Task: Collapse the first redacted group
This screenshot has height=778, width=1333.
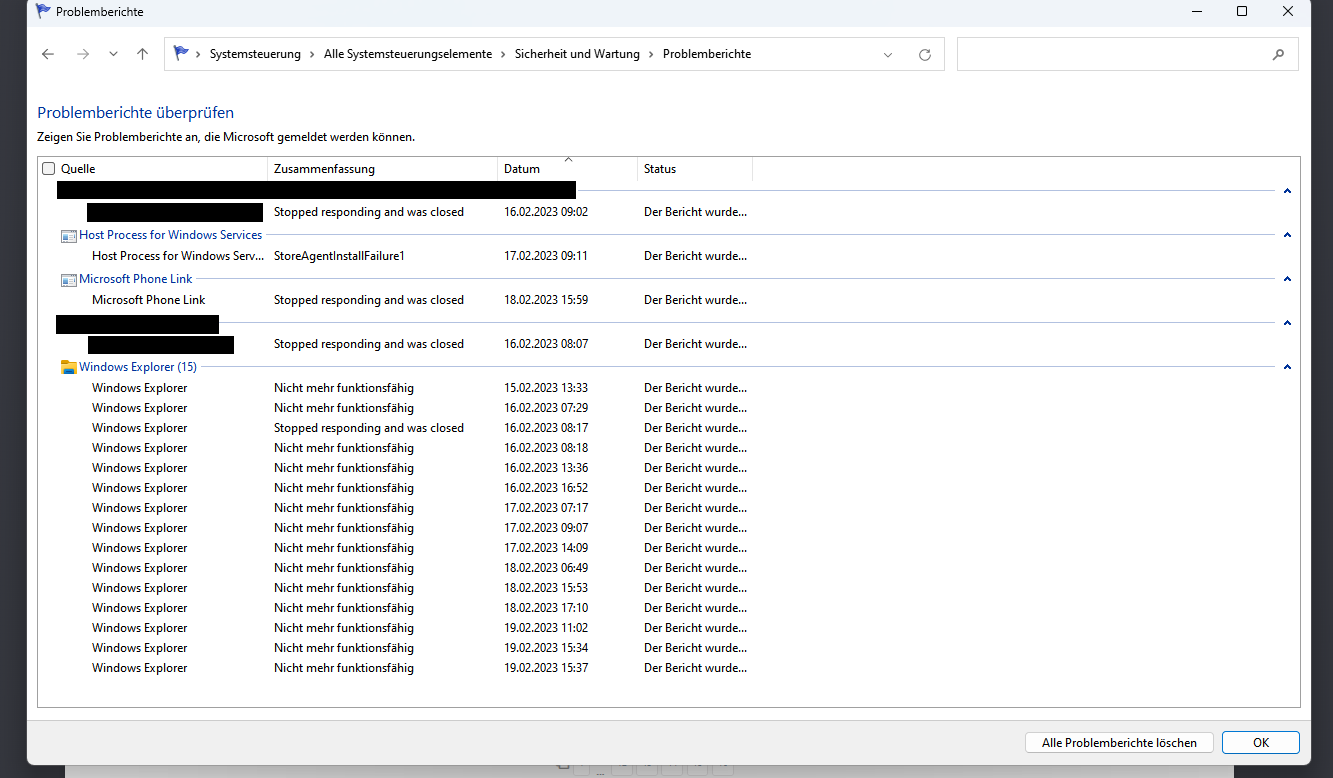Action: [x=1287, y=191]
